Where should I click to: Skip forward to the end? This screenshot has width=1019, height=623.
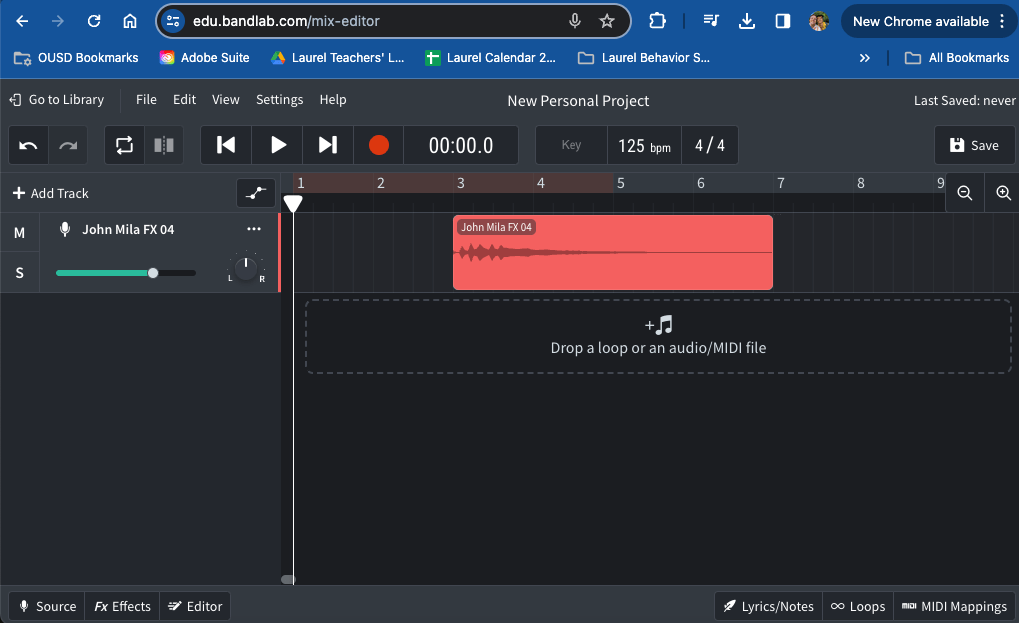(x=328, y=145)
